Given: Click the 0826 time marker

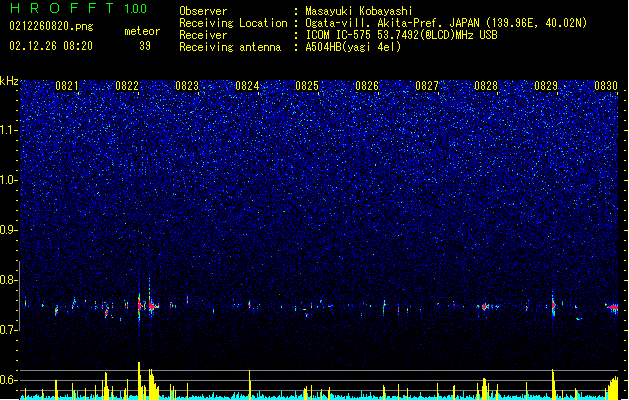Looking at the screenshot, I should (x=367, y=86).
